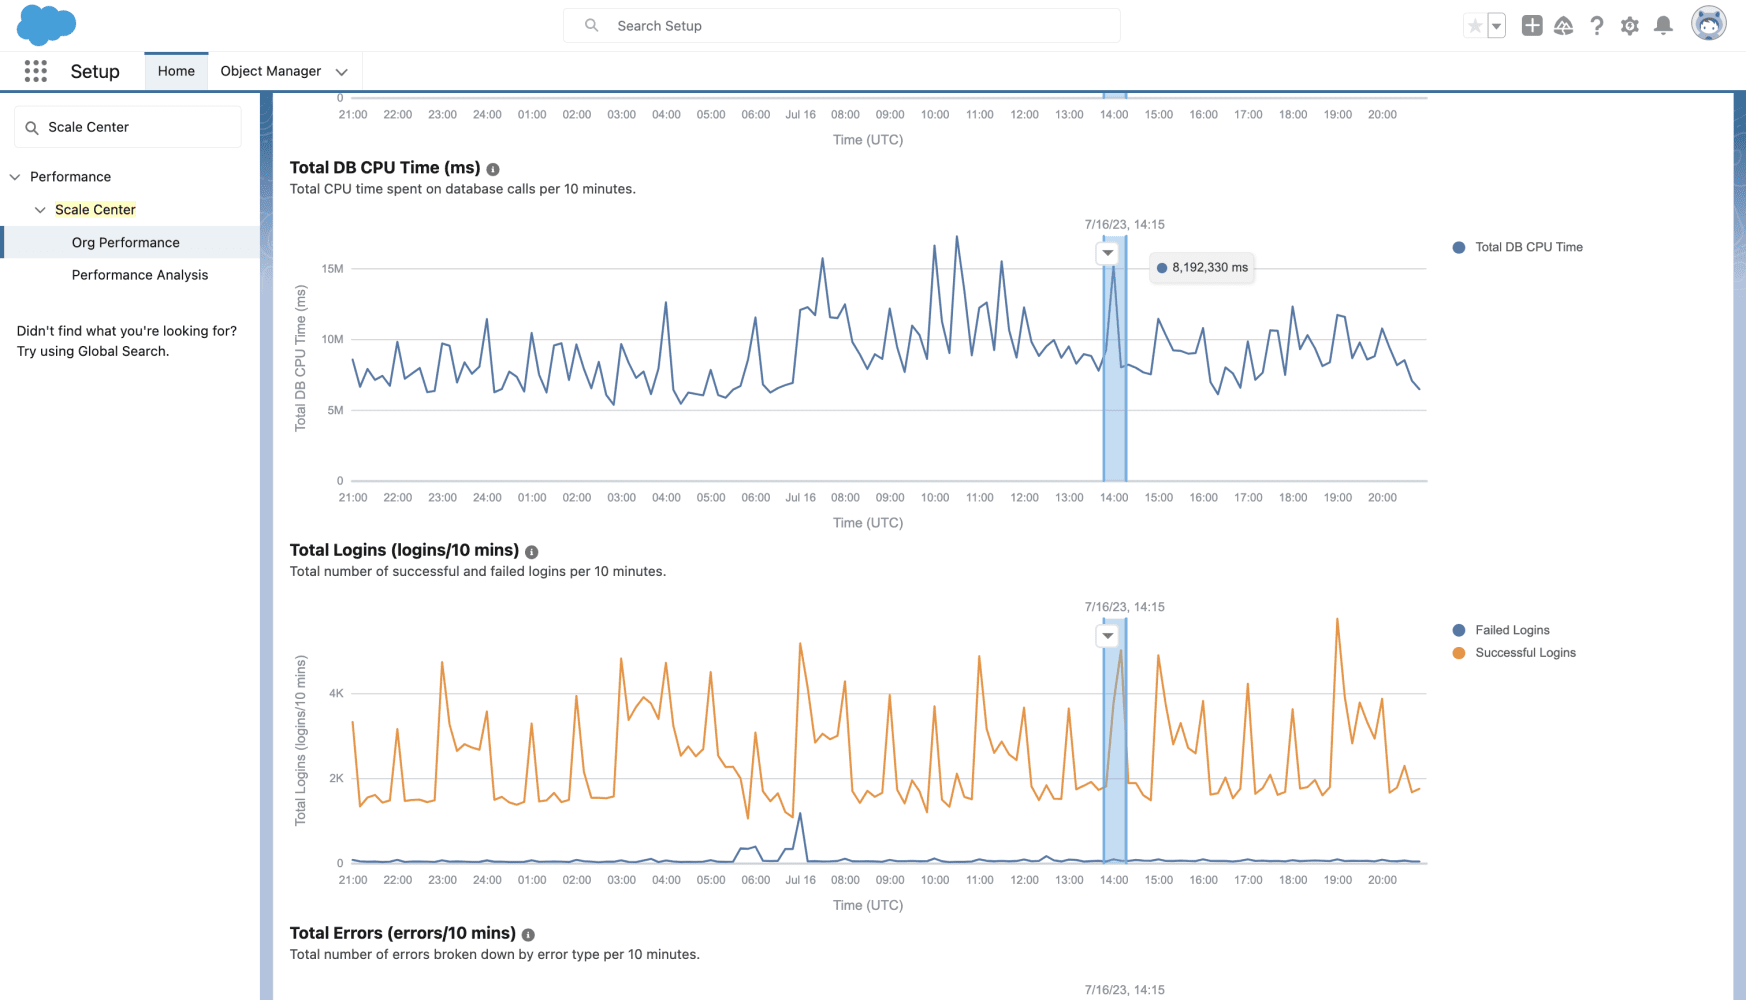
Task: Open info icon for Total Errors
Action: tap(528, 935)
